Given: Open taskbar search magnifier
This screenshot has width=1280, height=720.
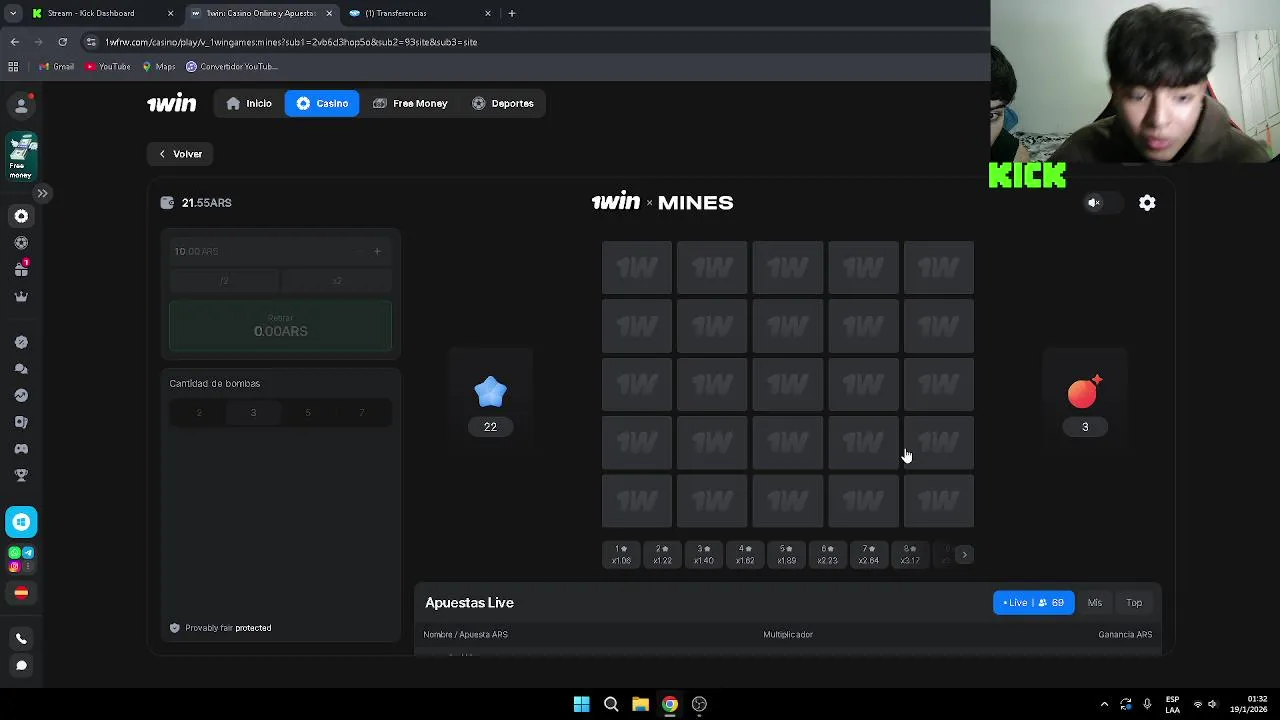Looking at the screenshot, I should point(611,704).
